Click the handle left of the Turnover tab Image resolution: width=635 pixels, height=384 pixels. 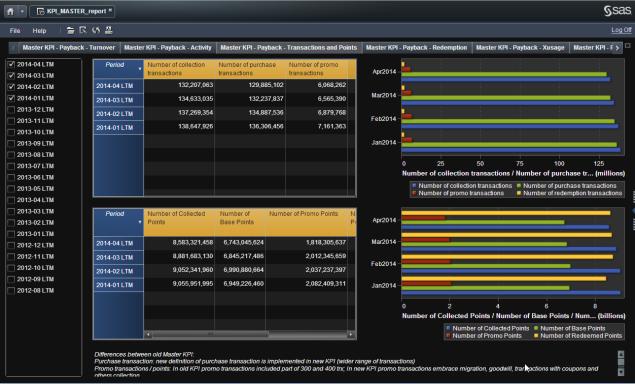(x=13, y=48)
